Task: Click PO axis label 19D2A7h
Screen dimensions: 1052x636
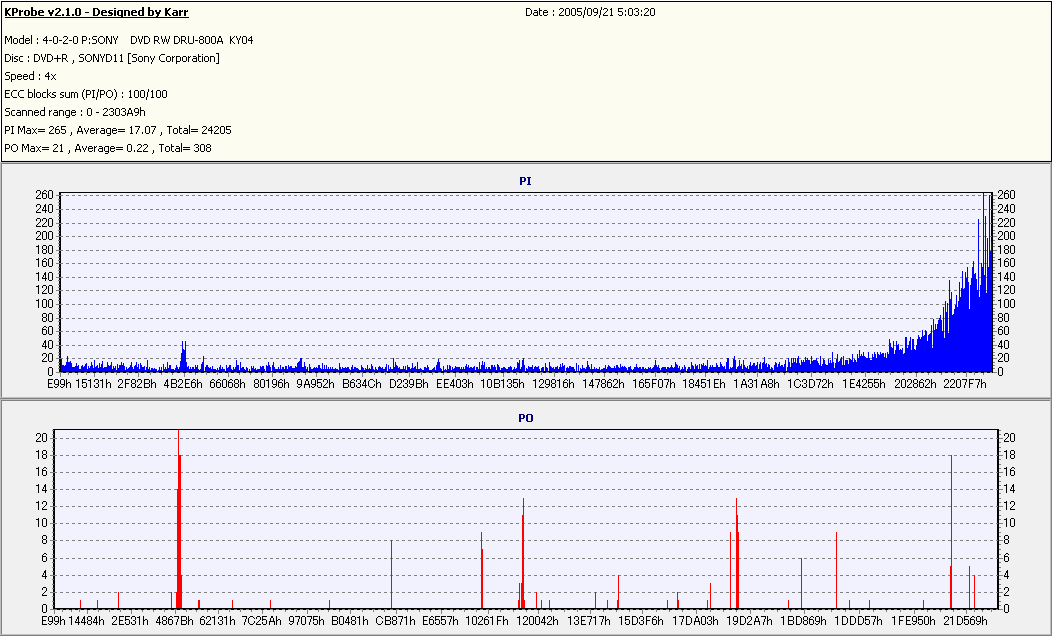Action: click(749, 621)
